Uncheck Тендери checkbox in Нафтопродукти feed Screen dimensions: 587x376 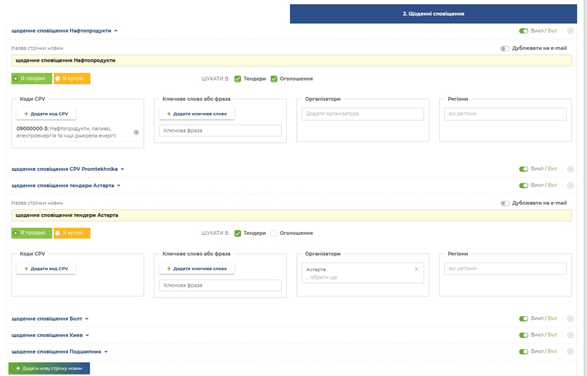click(x=237, y=79)
